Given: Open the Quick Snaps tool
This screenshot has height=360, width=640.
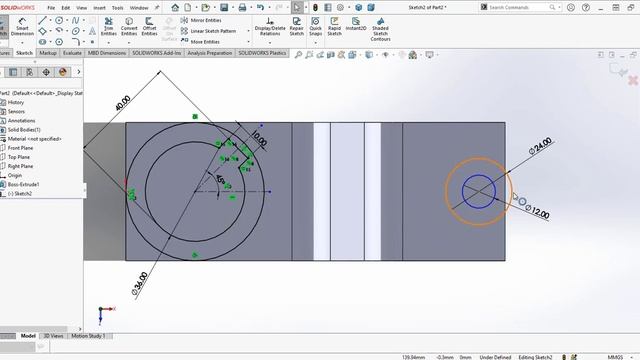Looking at the screenshot, I should coord(315,27).
